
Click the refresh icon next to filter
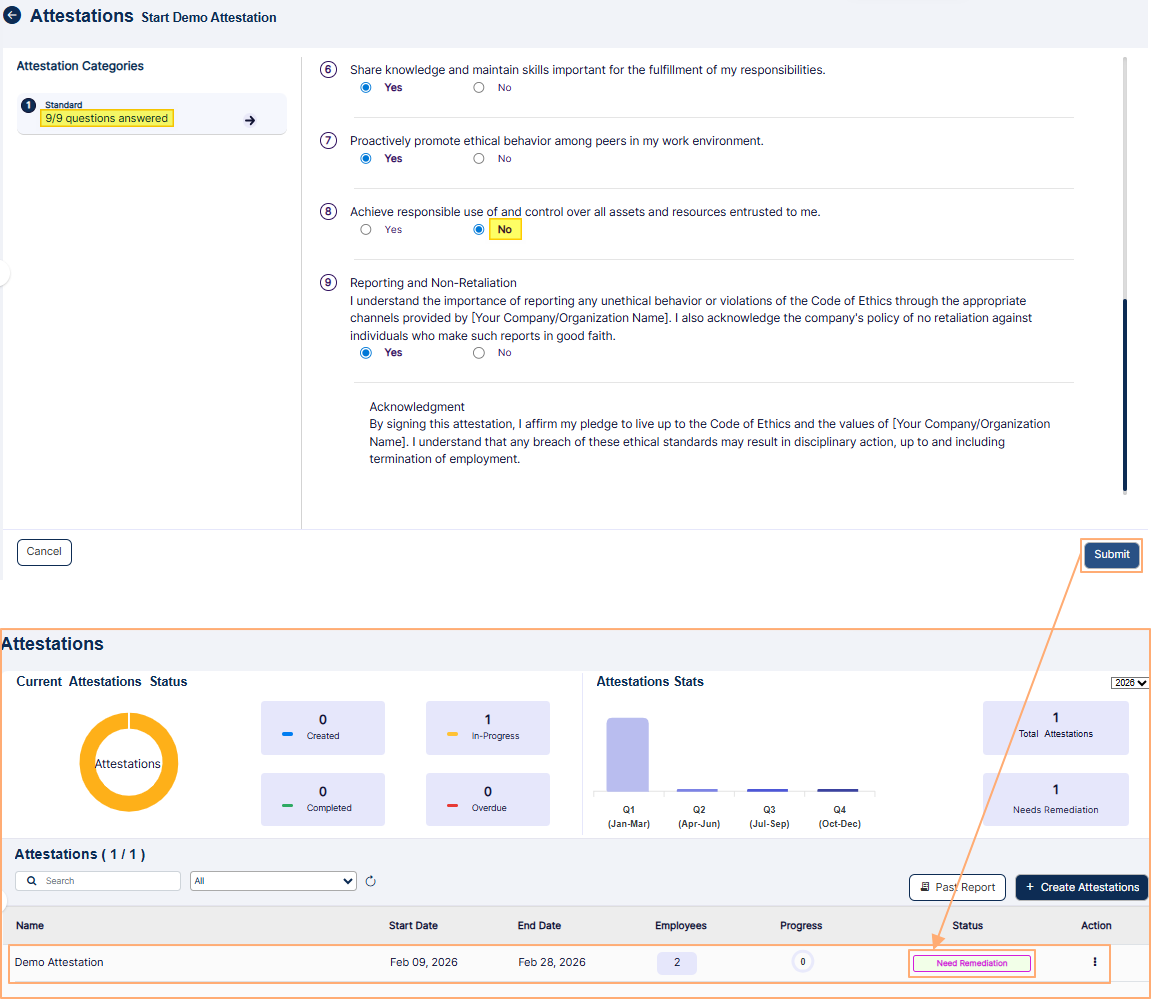pos(370,881)
